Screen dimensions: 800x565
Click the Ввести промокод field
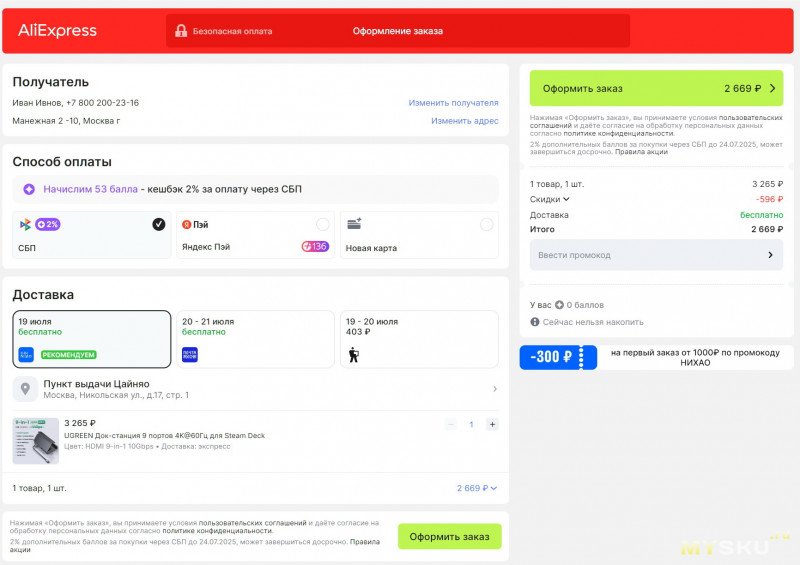(x=656, y=255)
